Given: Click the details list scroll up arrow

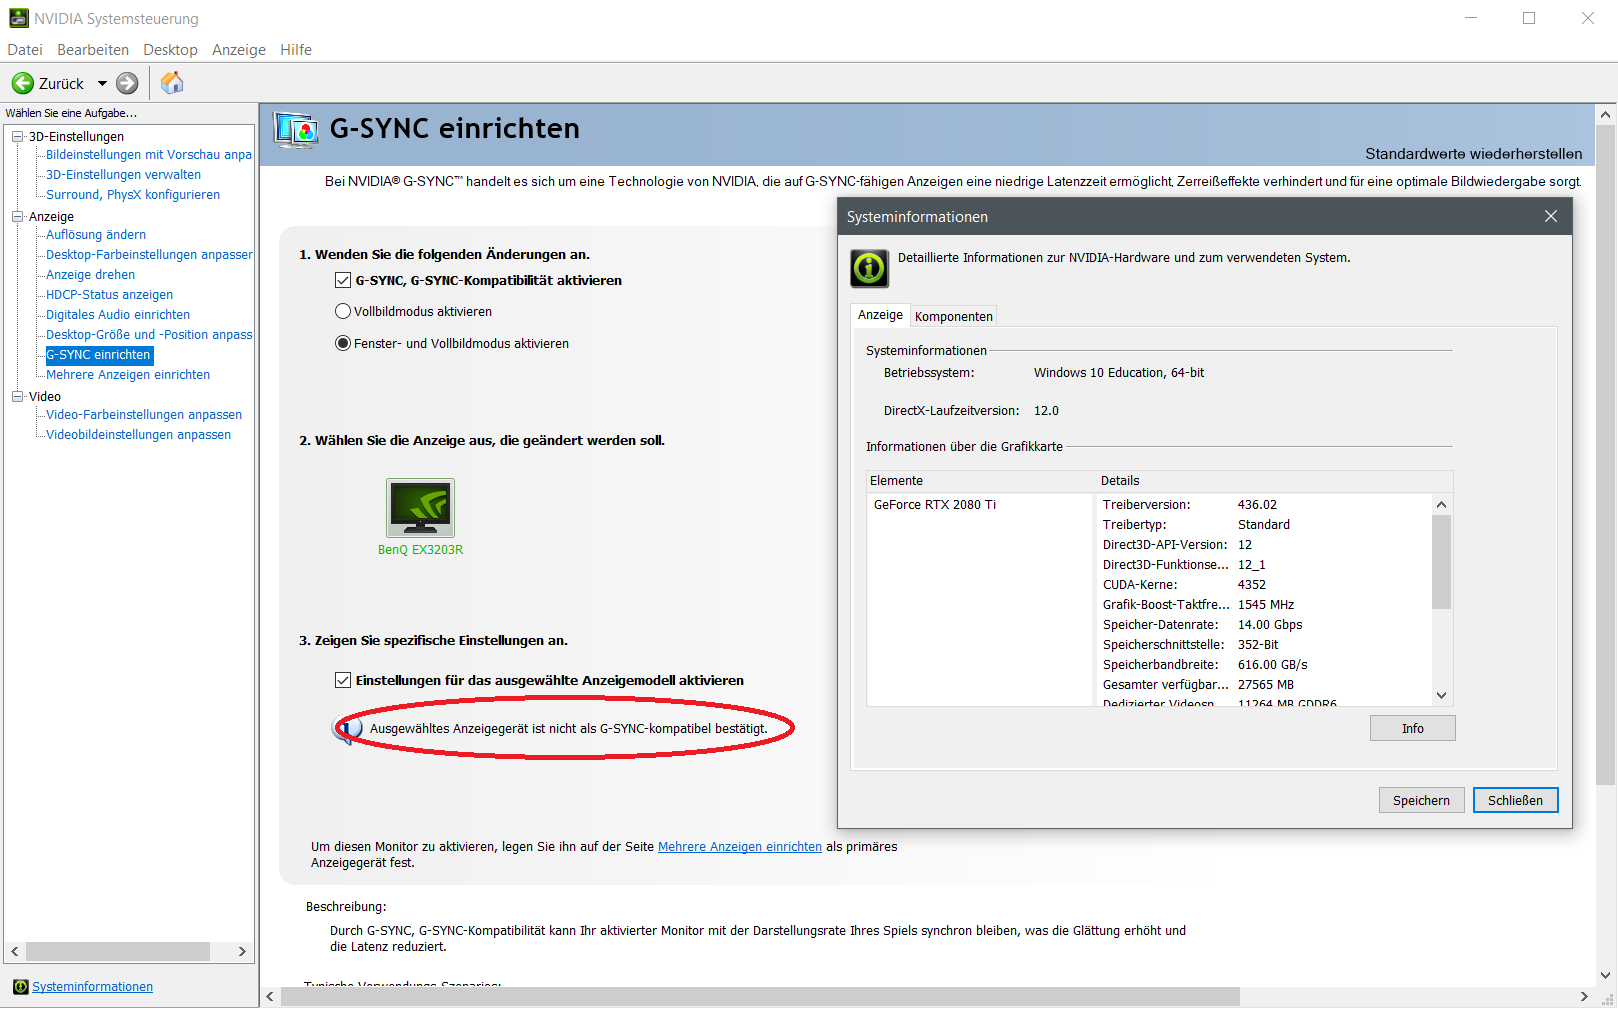Looking at the screenshot, I should (1441, 504).
